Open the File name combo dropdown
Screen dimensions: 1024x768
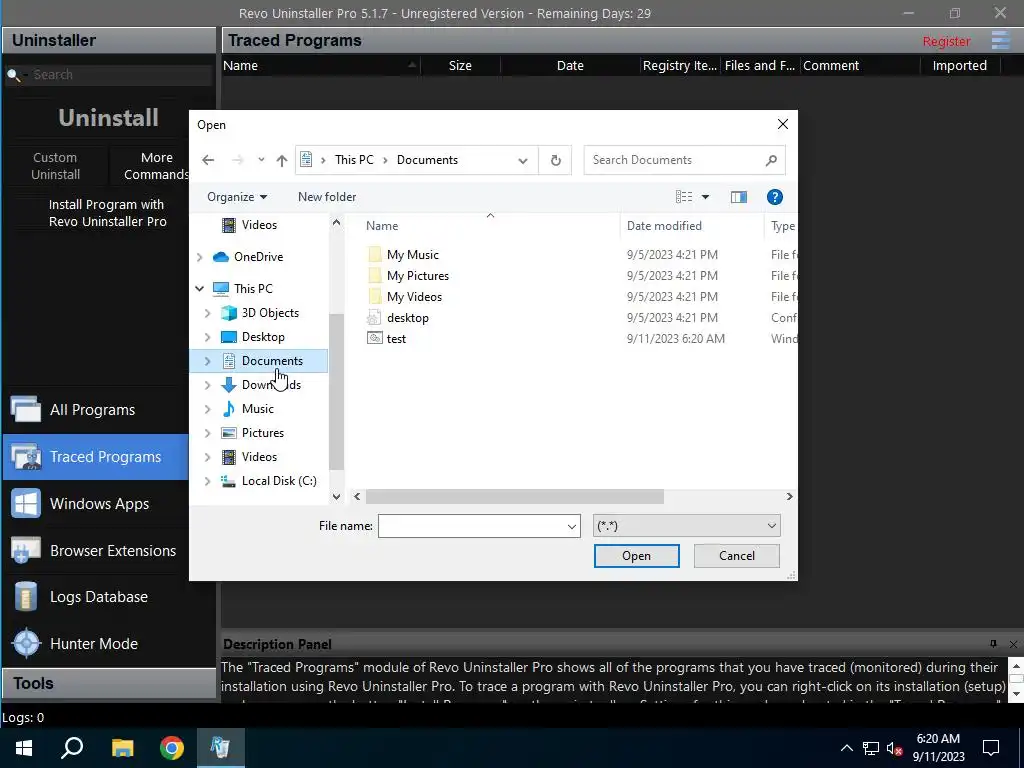click(571, 526)
